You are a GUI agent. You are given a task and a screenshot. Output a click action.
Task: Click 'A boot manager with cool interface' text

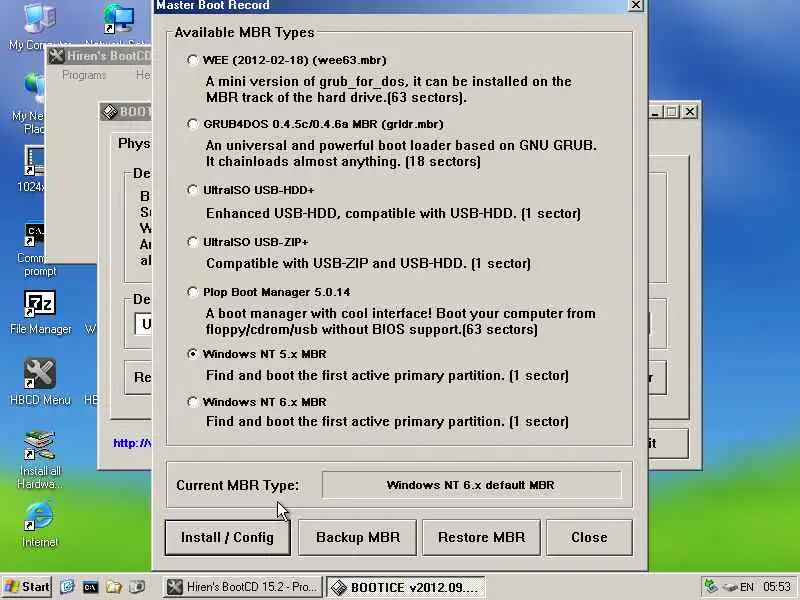401,321
